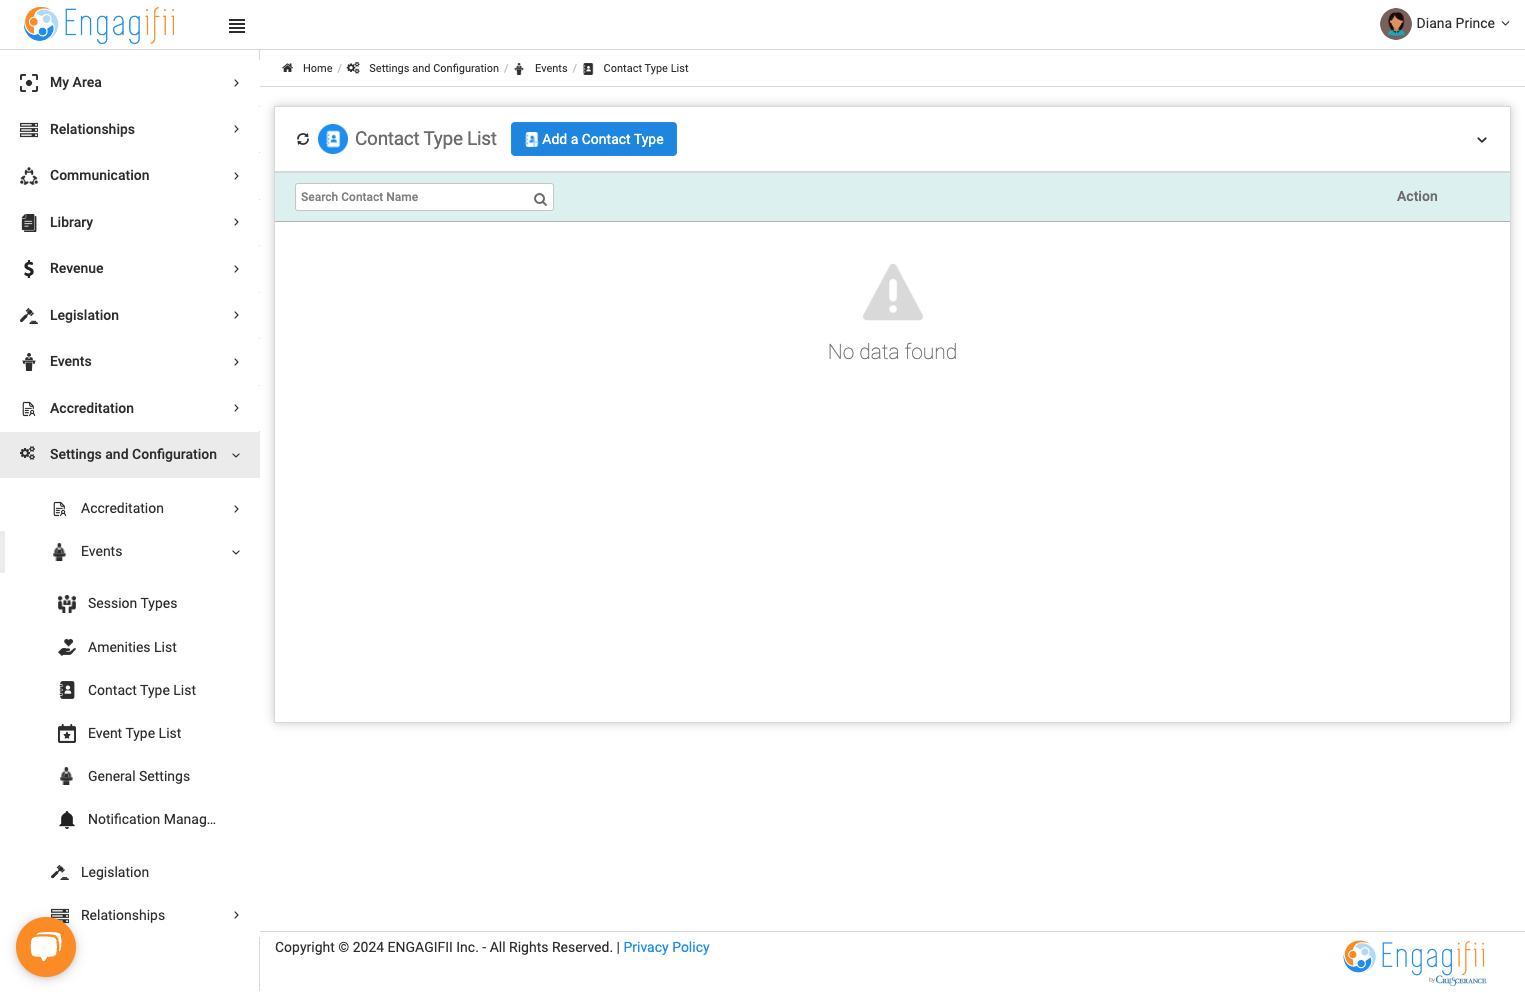Viewport: 1525px width, 993px height.
Task: Click the Amenities List icon
Action: pyautogui.click(x=67, y=647)
